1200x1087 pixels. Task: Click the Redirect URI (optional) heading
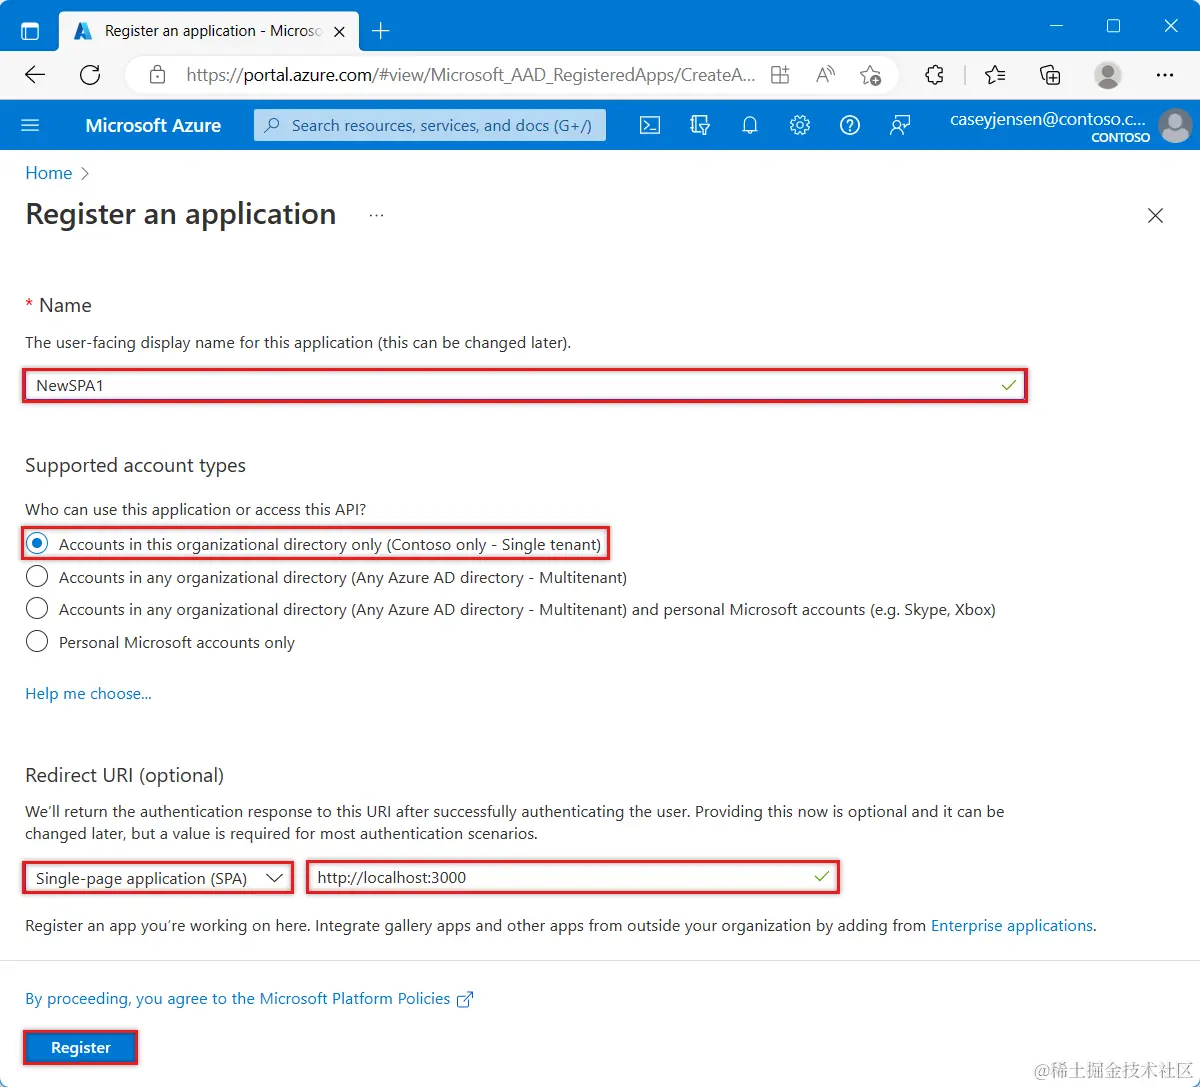pos(124,775)
